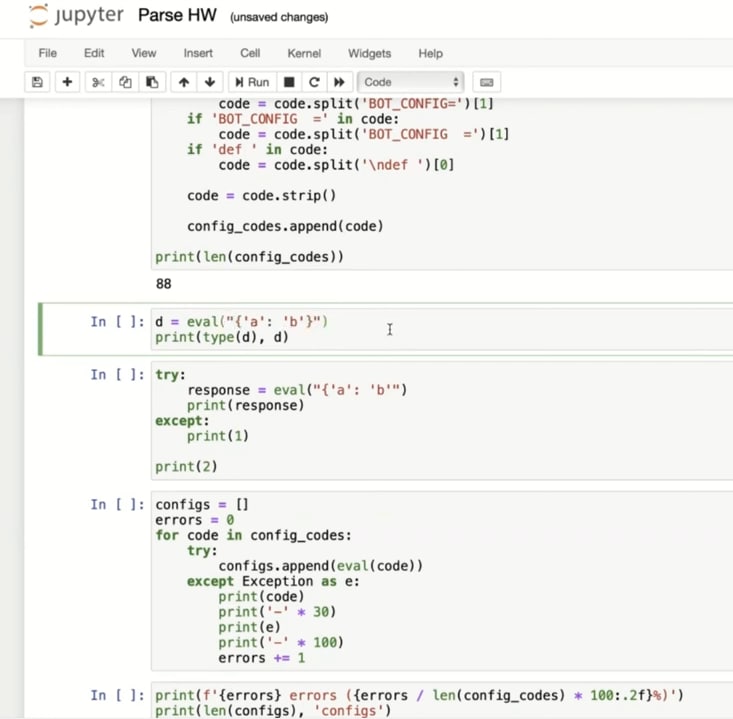Click the print(1) line
The height and width of the screenshot is (719, 733).
(x=218, y=436)
